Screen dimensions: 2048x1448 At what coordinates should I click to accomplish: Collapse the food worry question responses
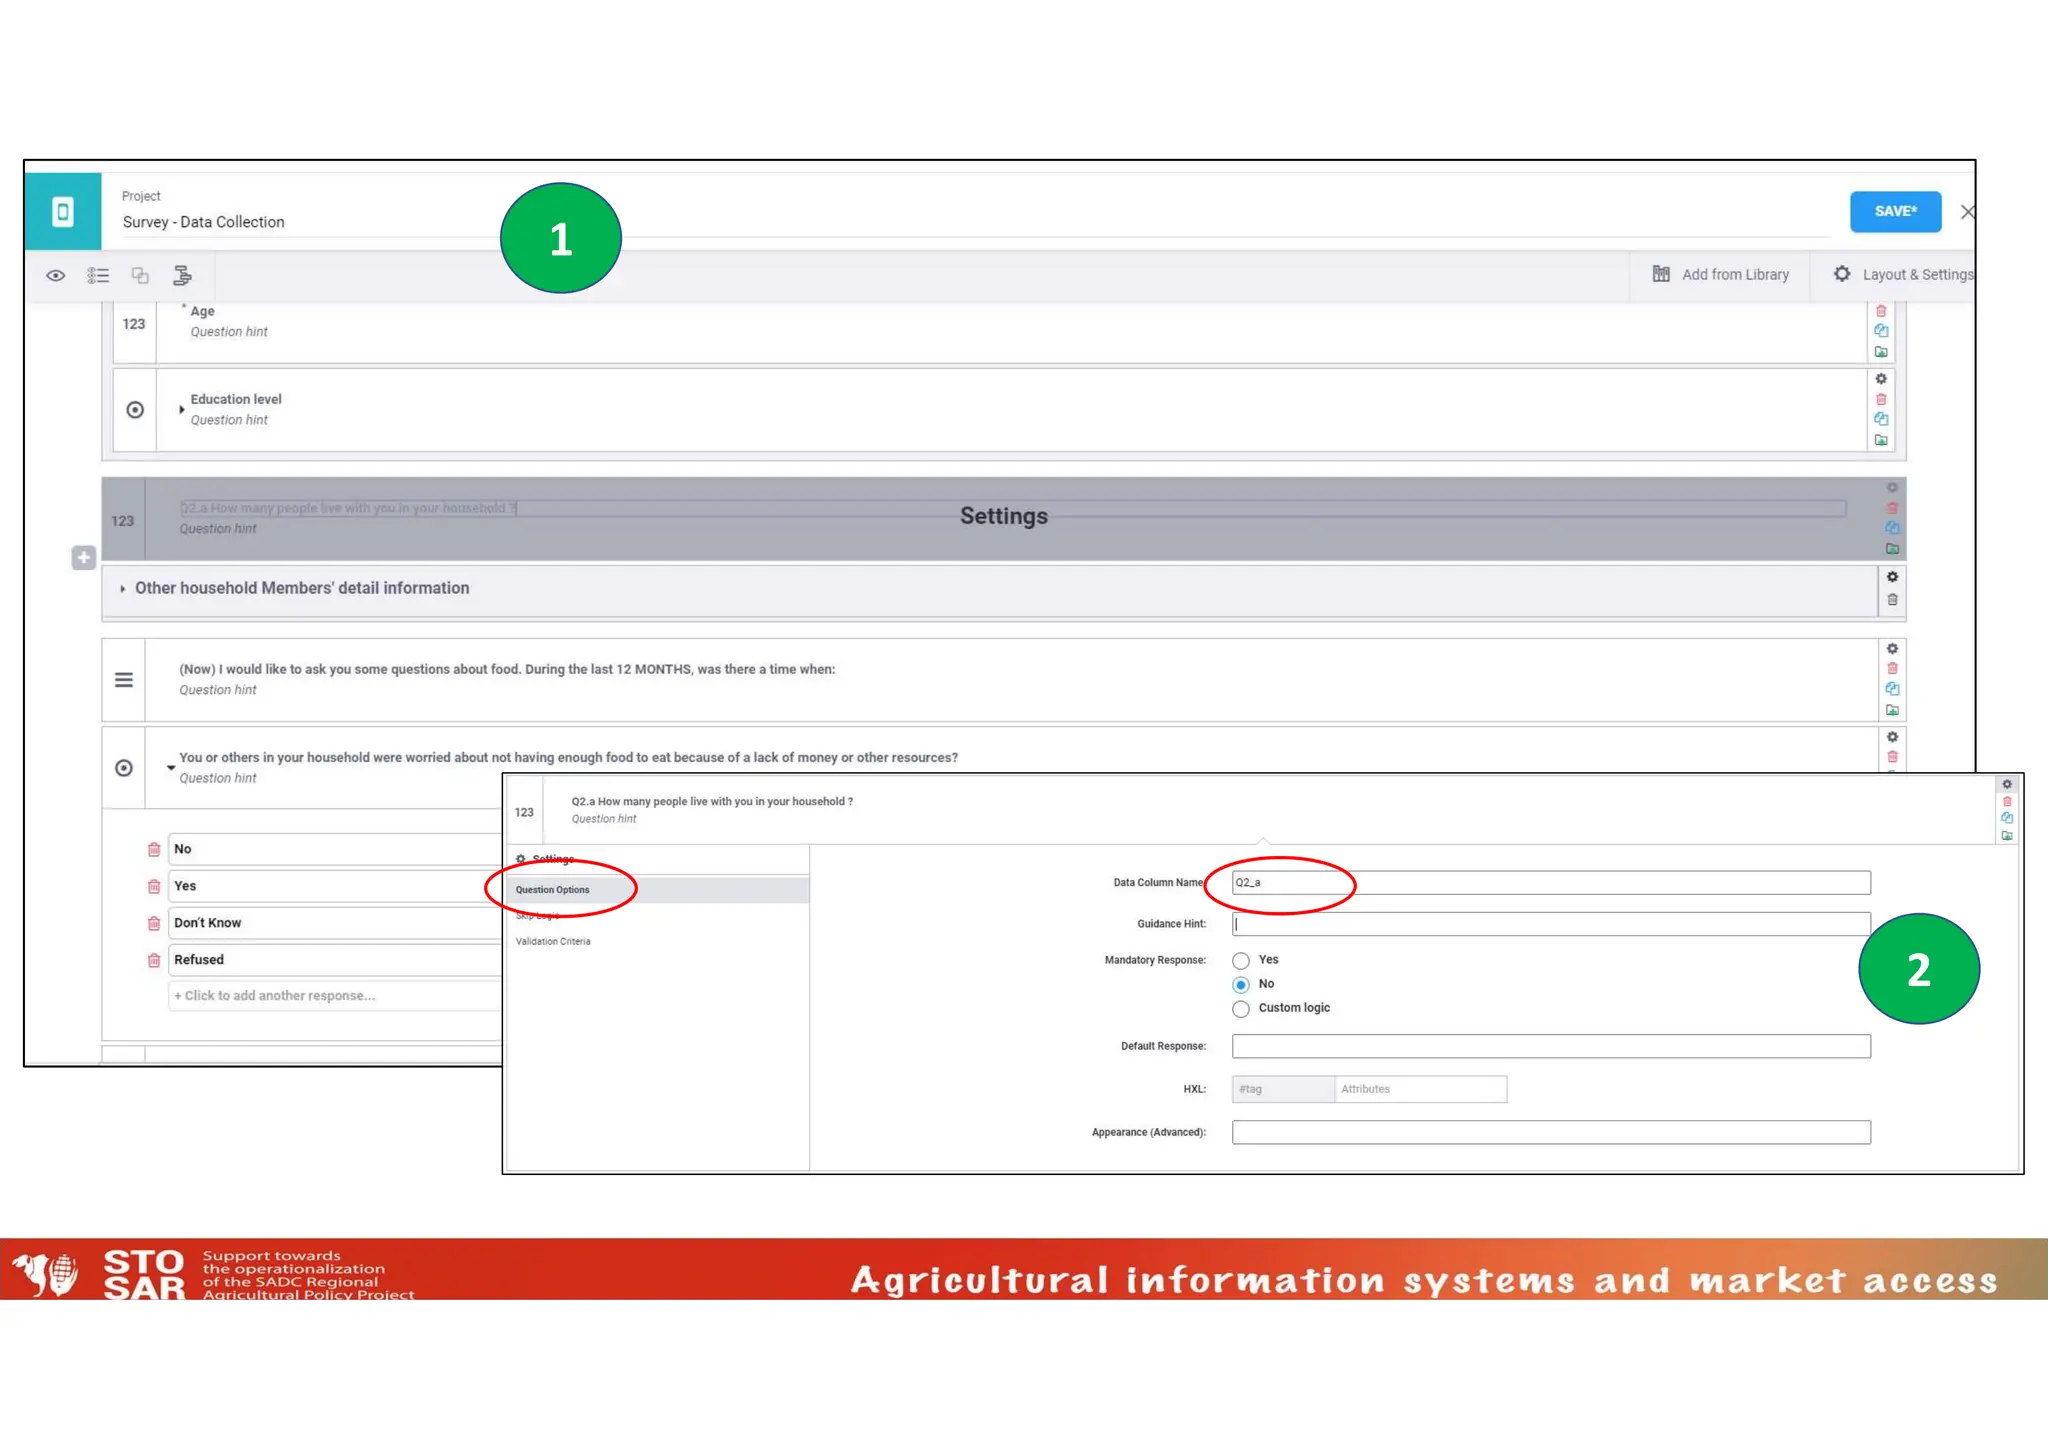click(171, 768)
